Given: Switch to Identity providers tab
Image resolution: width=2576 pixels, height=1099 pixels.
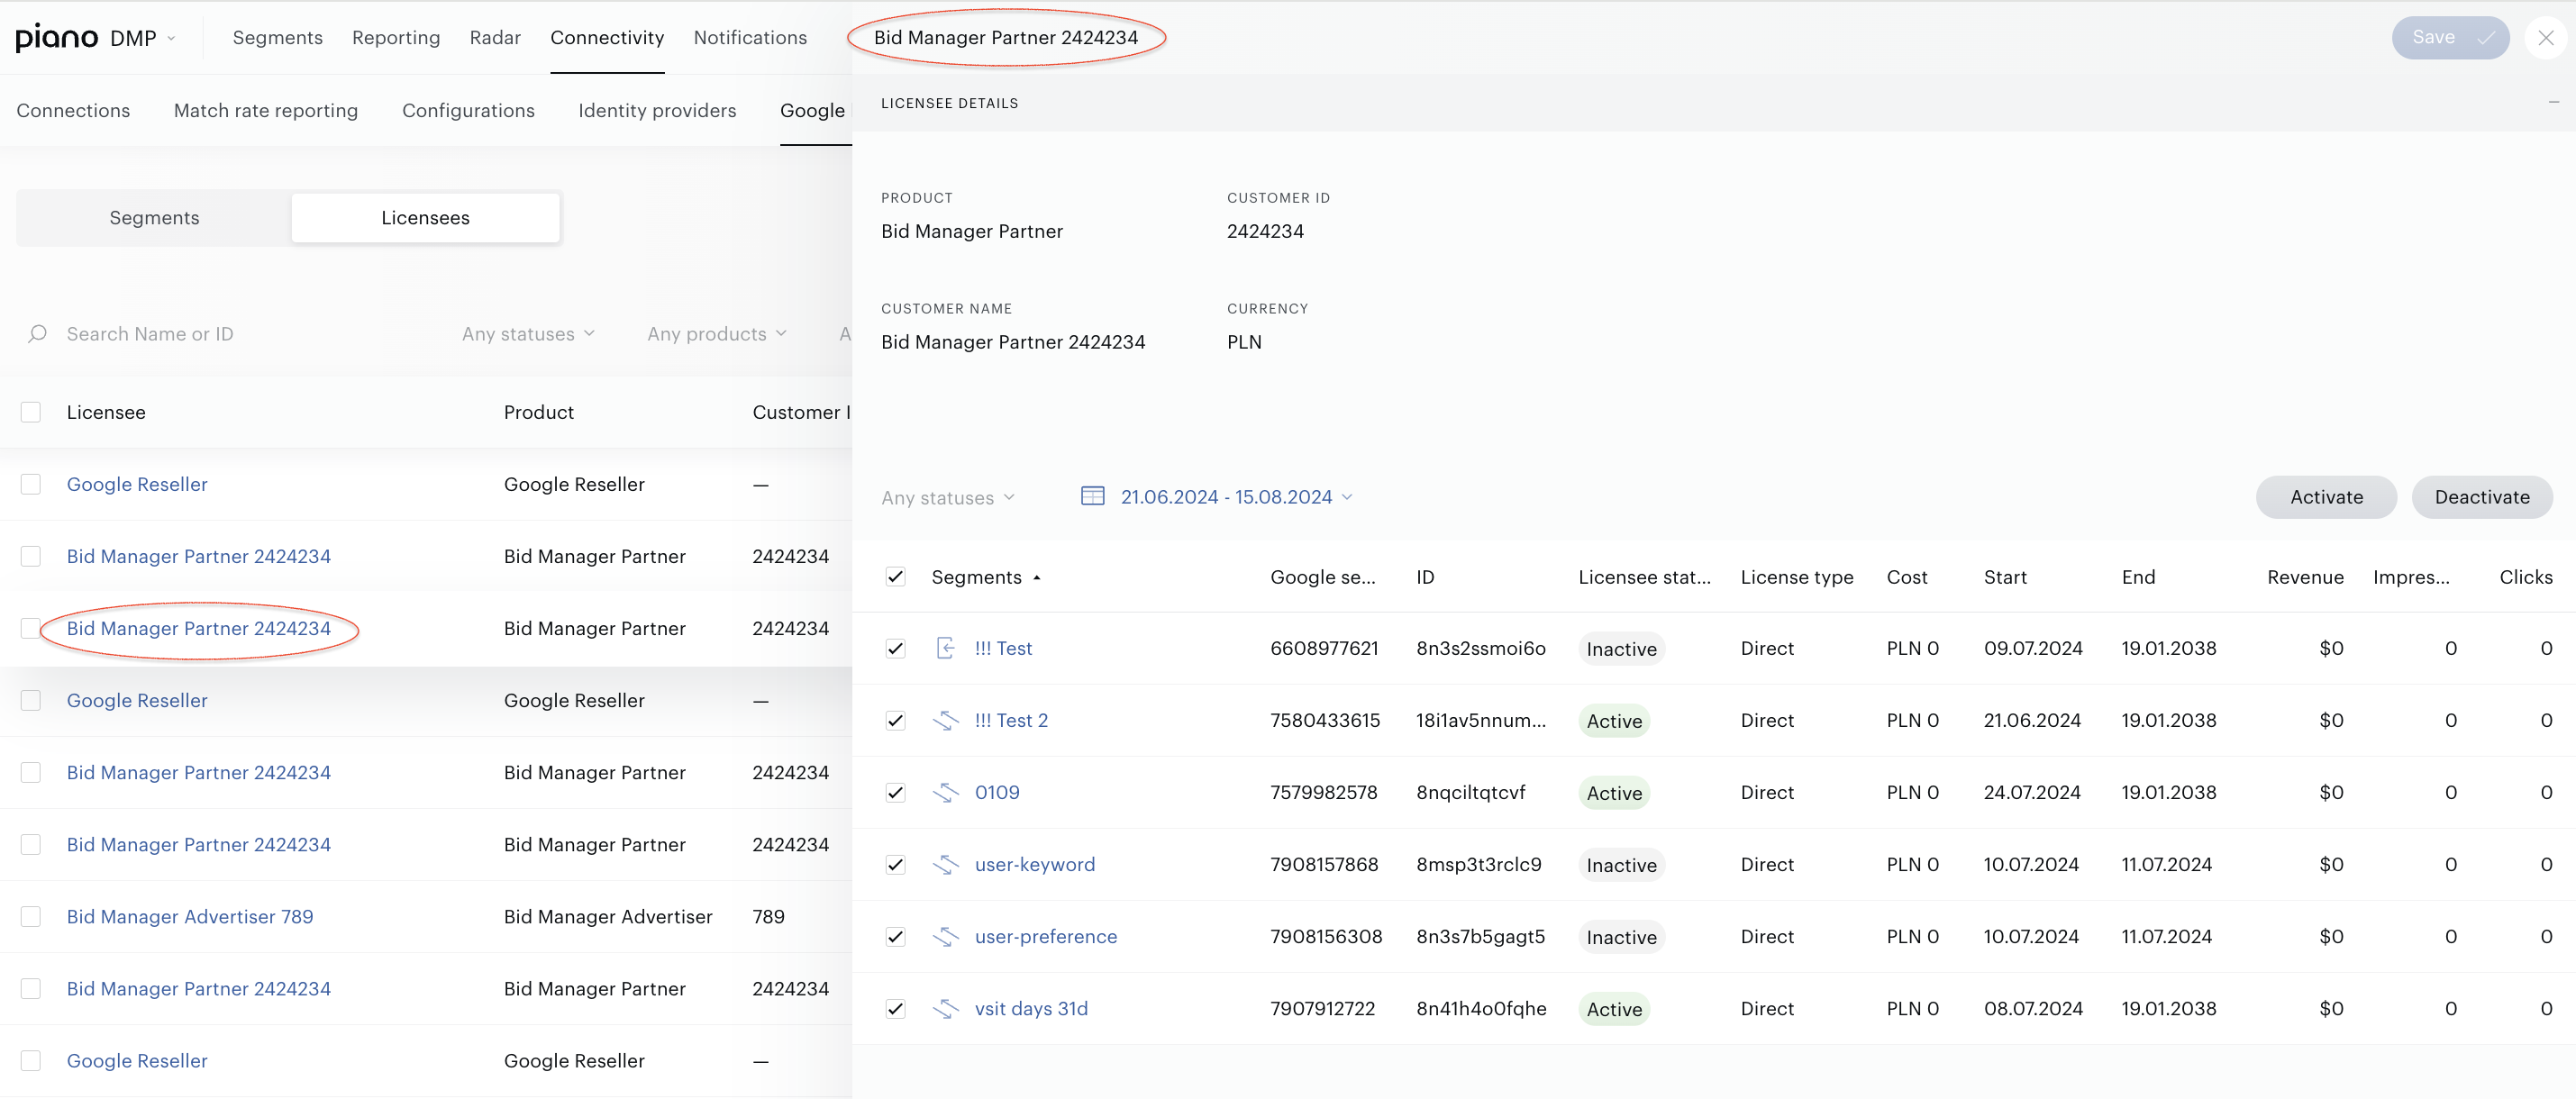Looking at the screenshot, I should point(657,111).
